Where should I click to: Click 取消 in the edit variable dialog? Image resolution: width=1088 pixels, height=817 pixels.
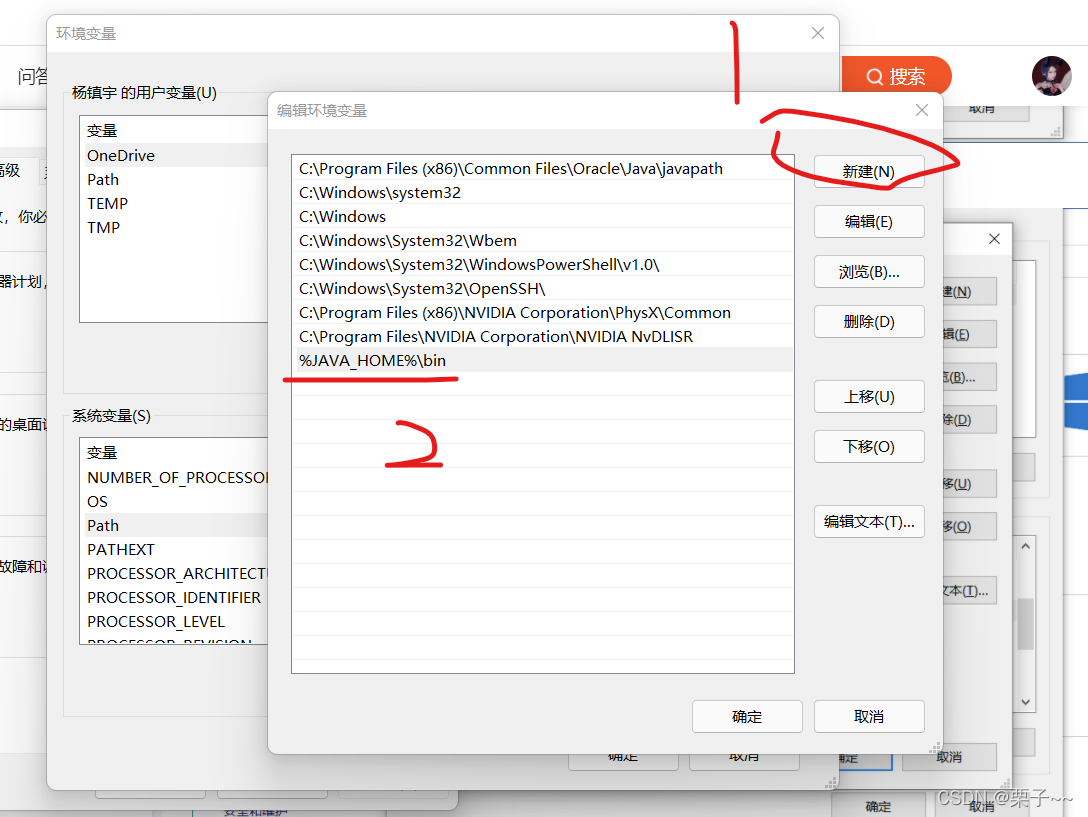(x=869, y=716)
